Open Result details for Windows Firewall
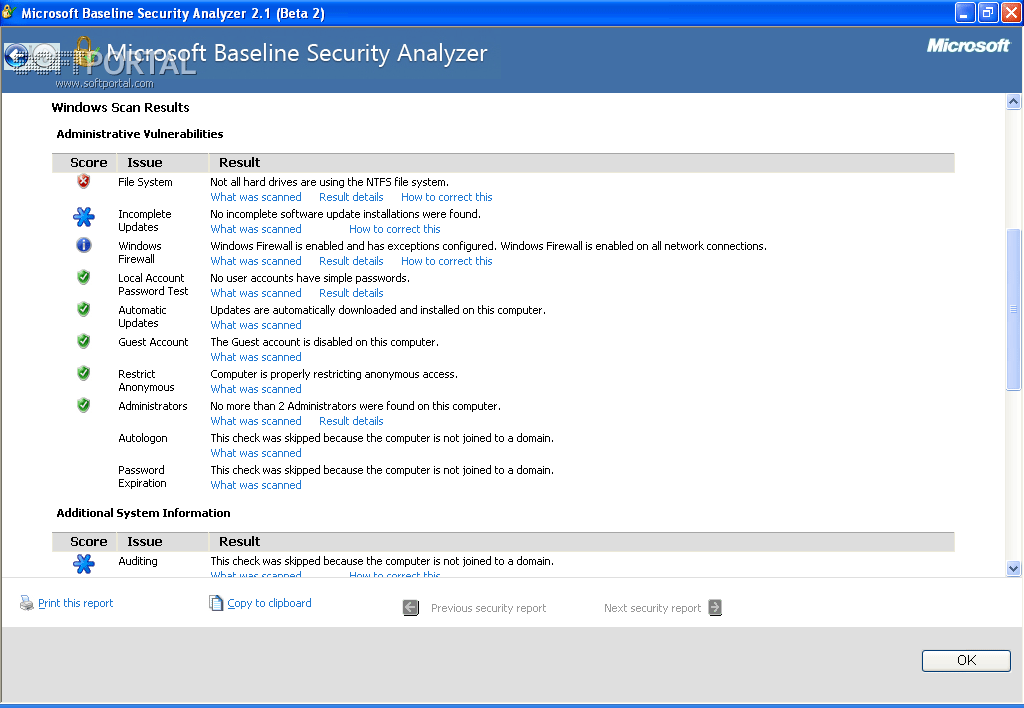Viewport: 1024px width, 708px height. (351, 261)
